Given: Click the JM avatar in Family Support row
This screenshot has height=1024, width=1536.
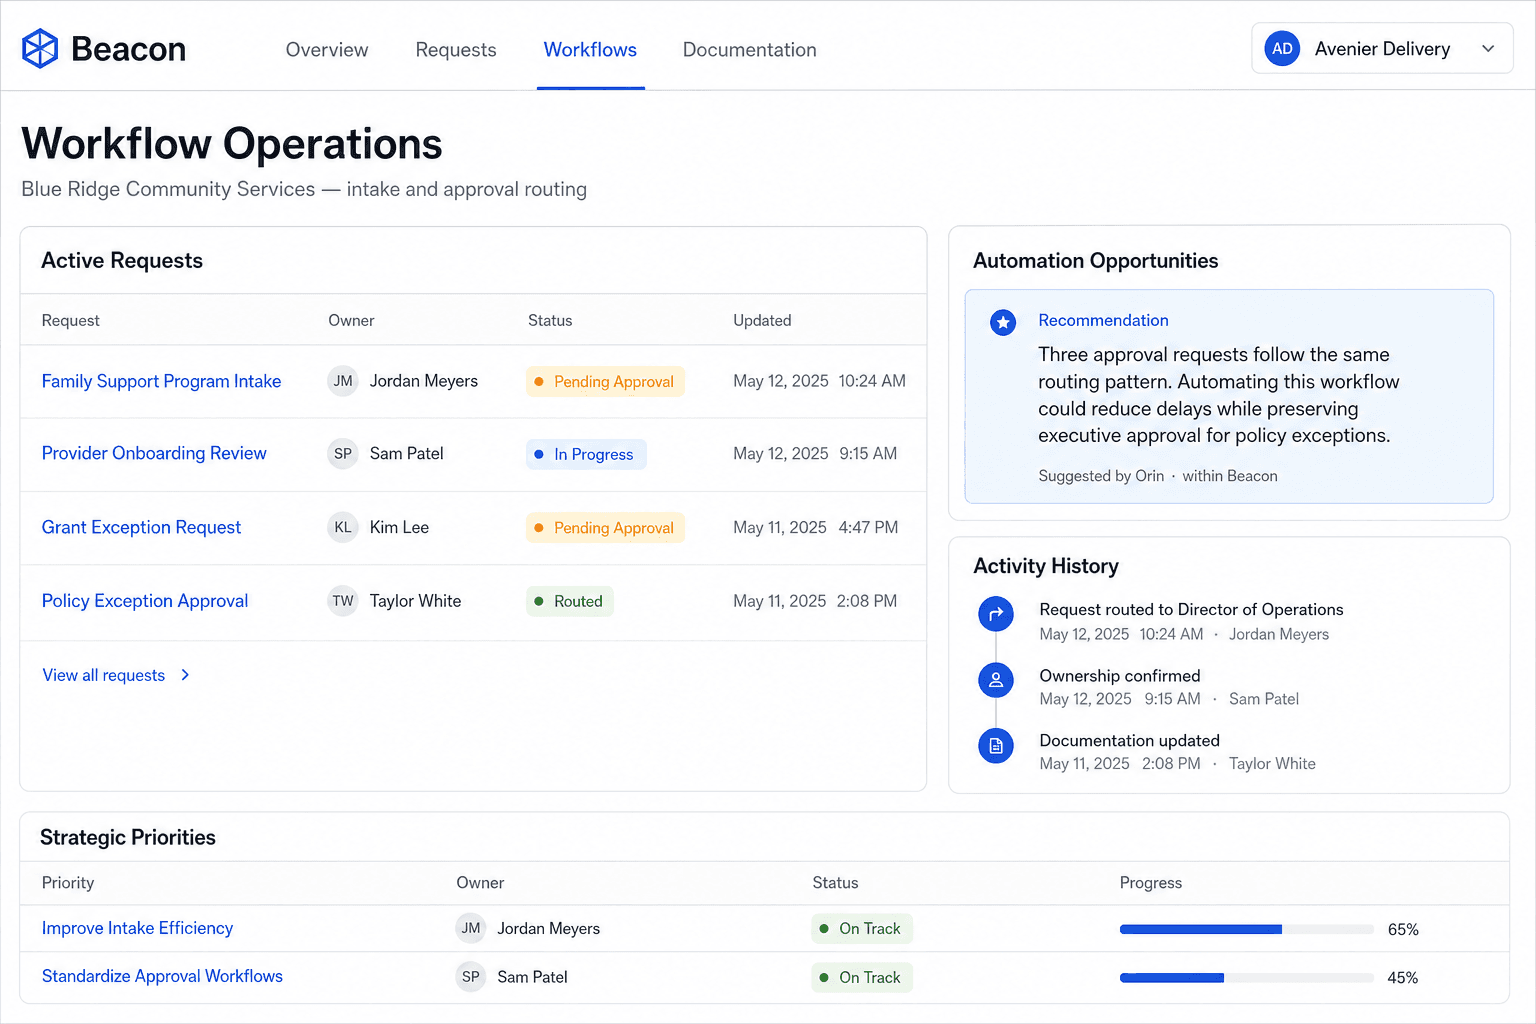Looking at the screenshot, I should [x=343, y=381].
